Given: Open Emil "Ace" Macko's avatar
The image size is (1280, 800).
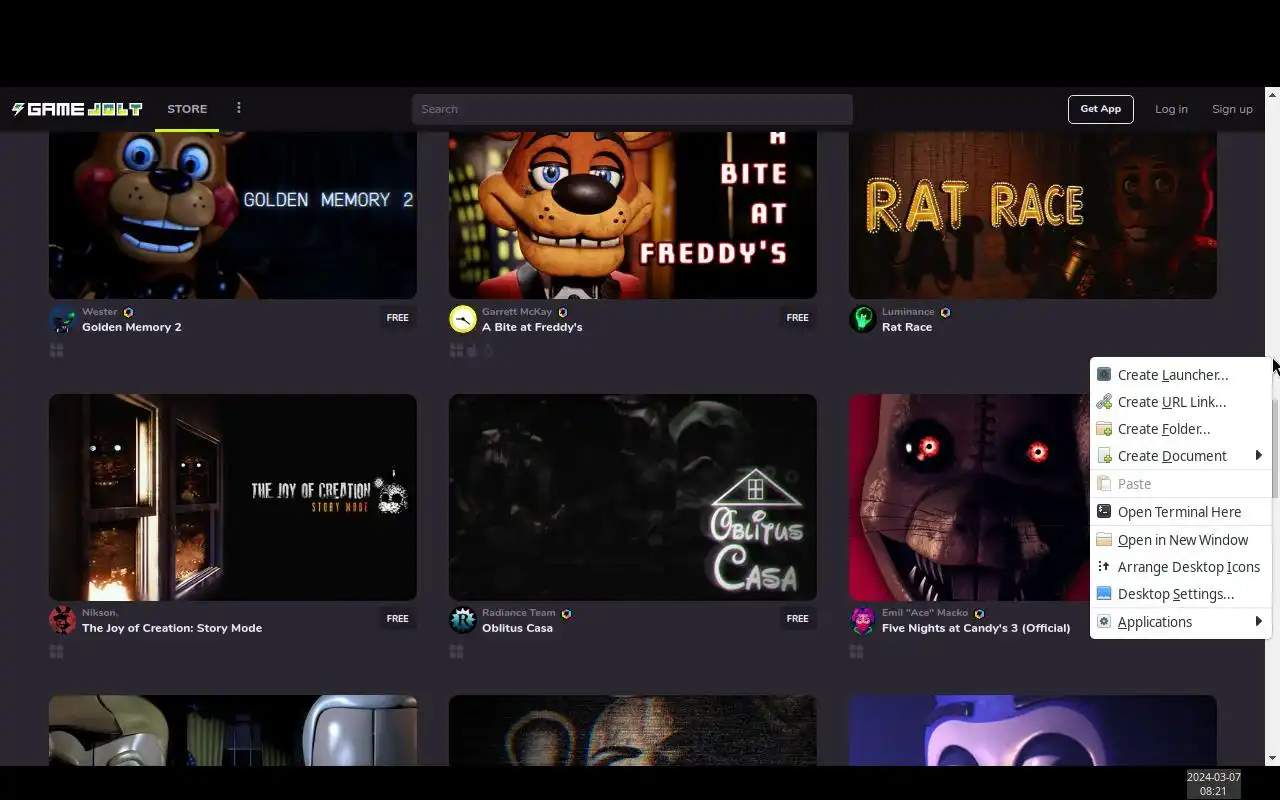Looking at the screenshot, I should click(862, 620).
